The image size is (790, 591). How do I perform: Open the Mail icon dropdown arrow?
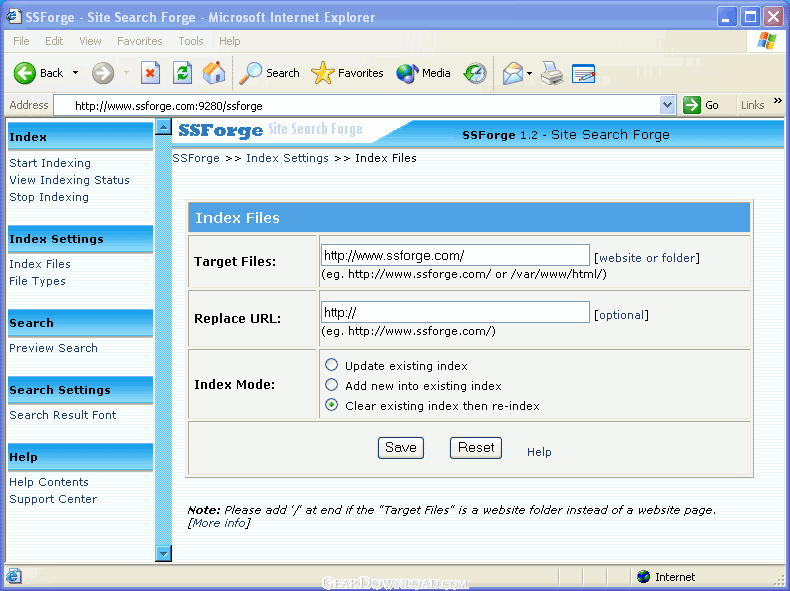coord(529,73)
